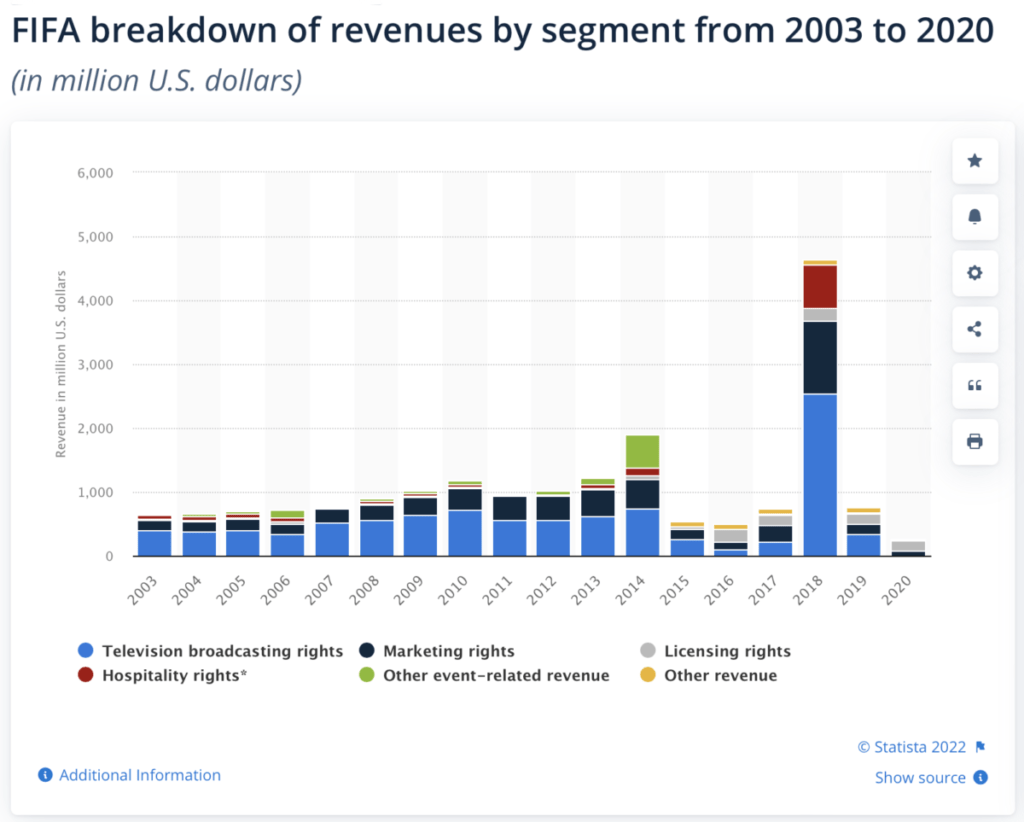Toggle Television broadcasting rights legend series

[x=210, y=651]
